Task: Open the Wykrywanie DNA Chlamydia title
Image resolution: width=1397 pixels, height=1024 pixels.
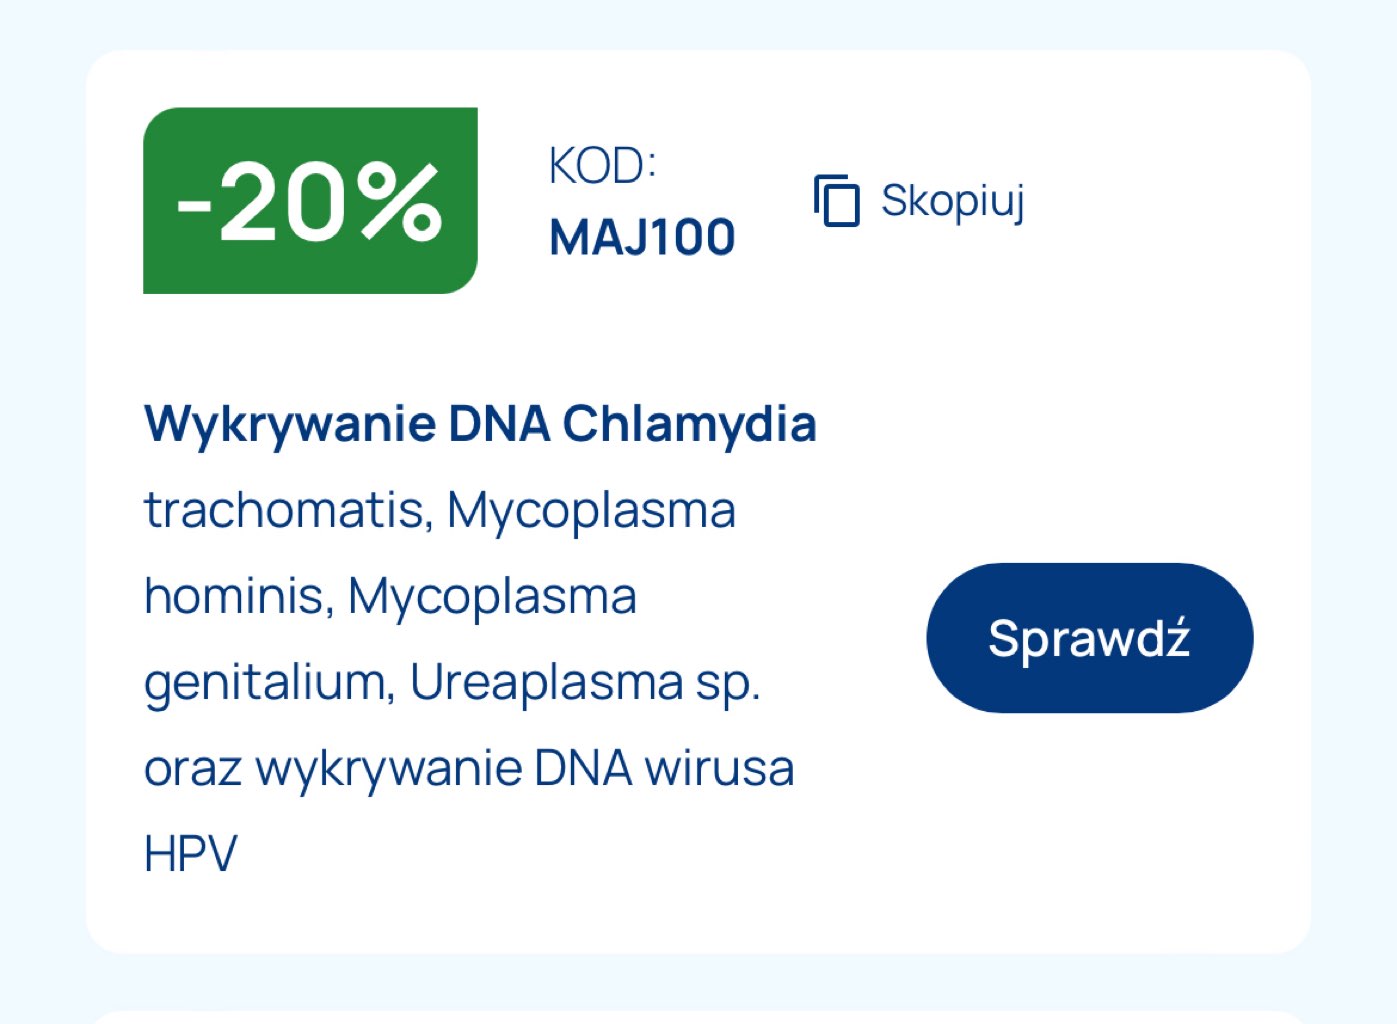Action: [x=480, y=424]
